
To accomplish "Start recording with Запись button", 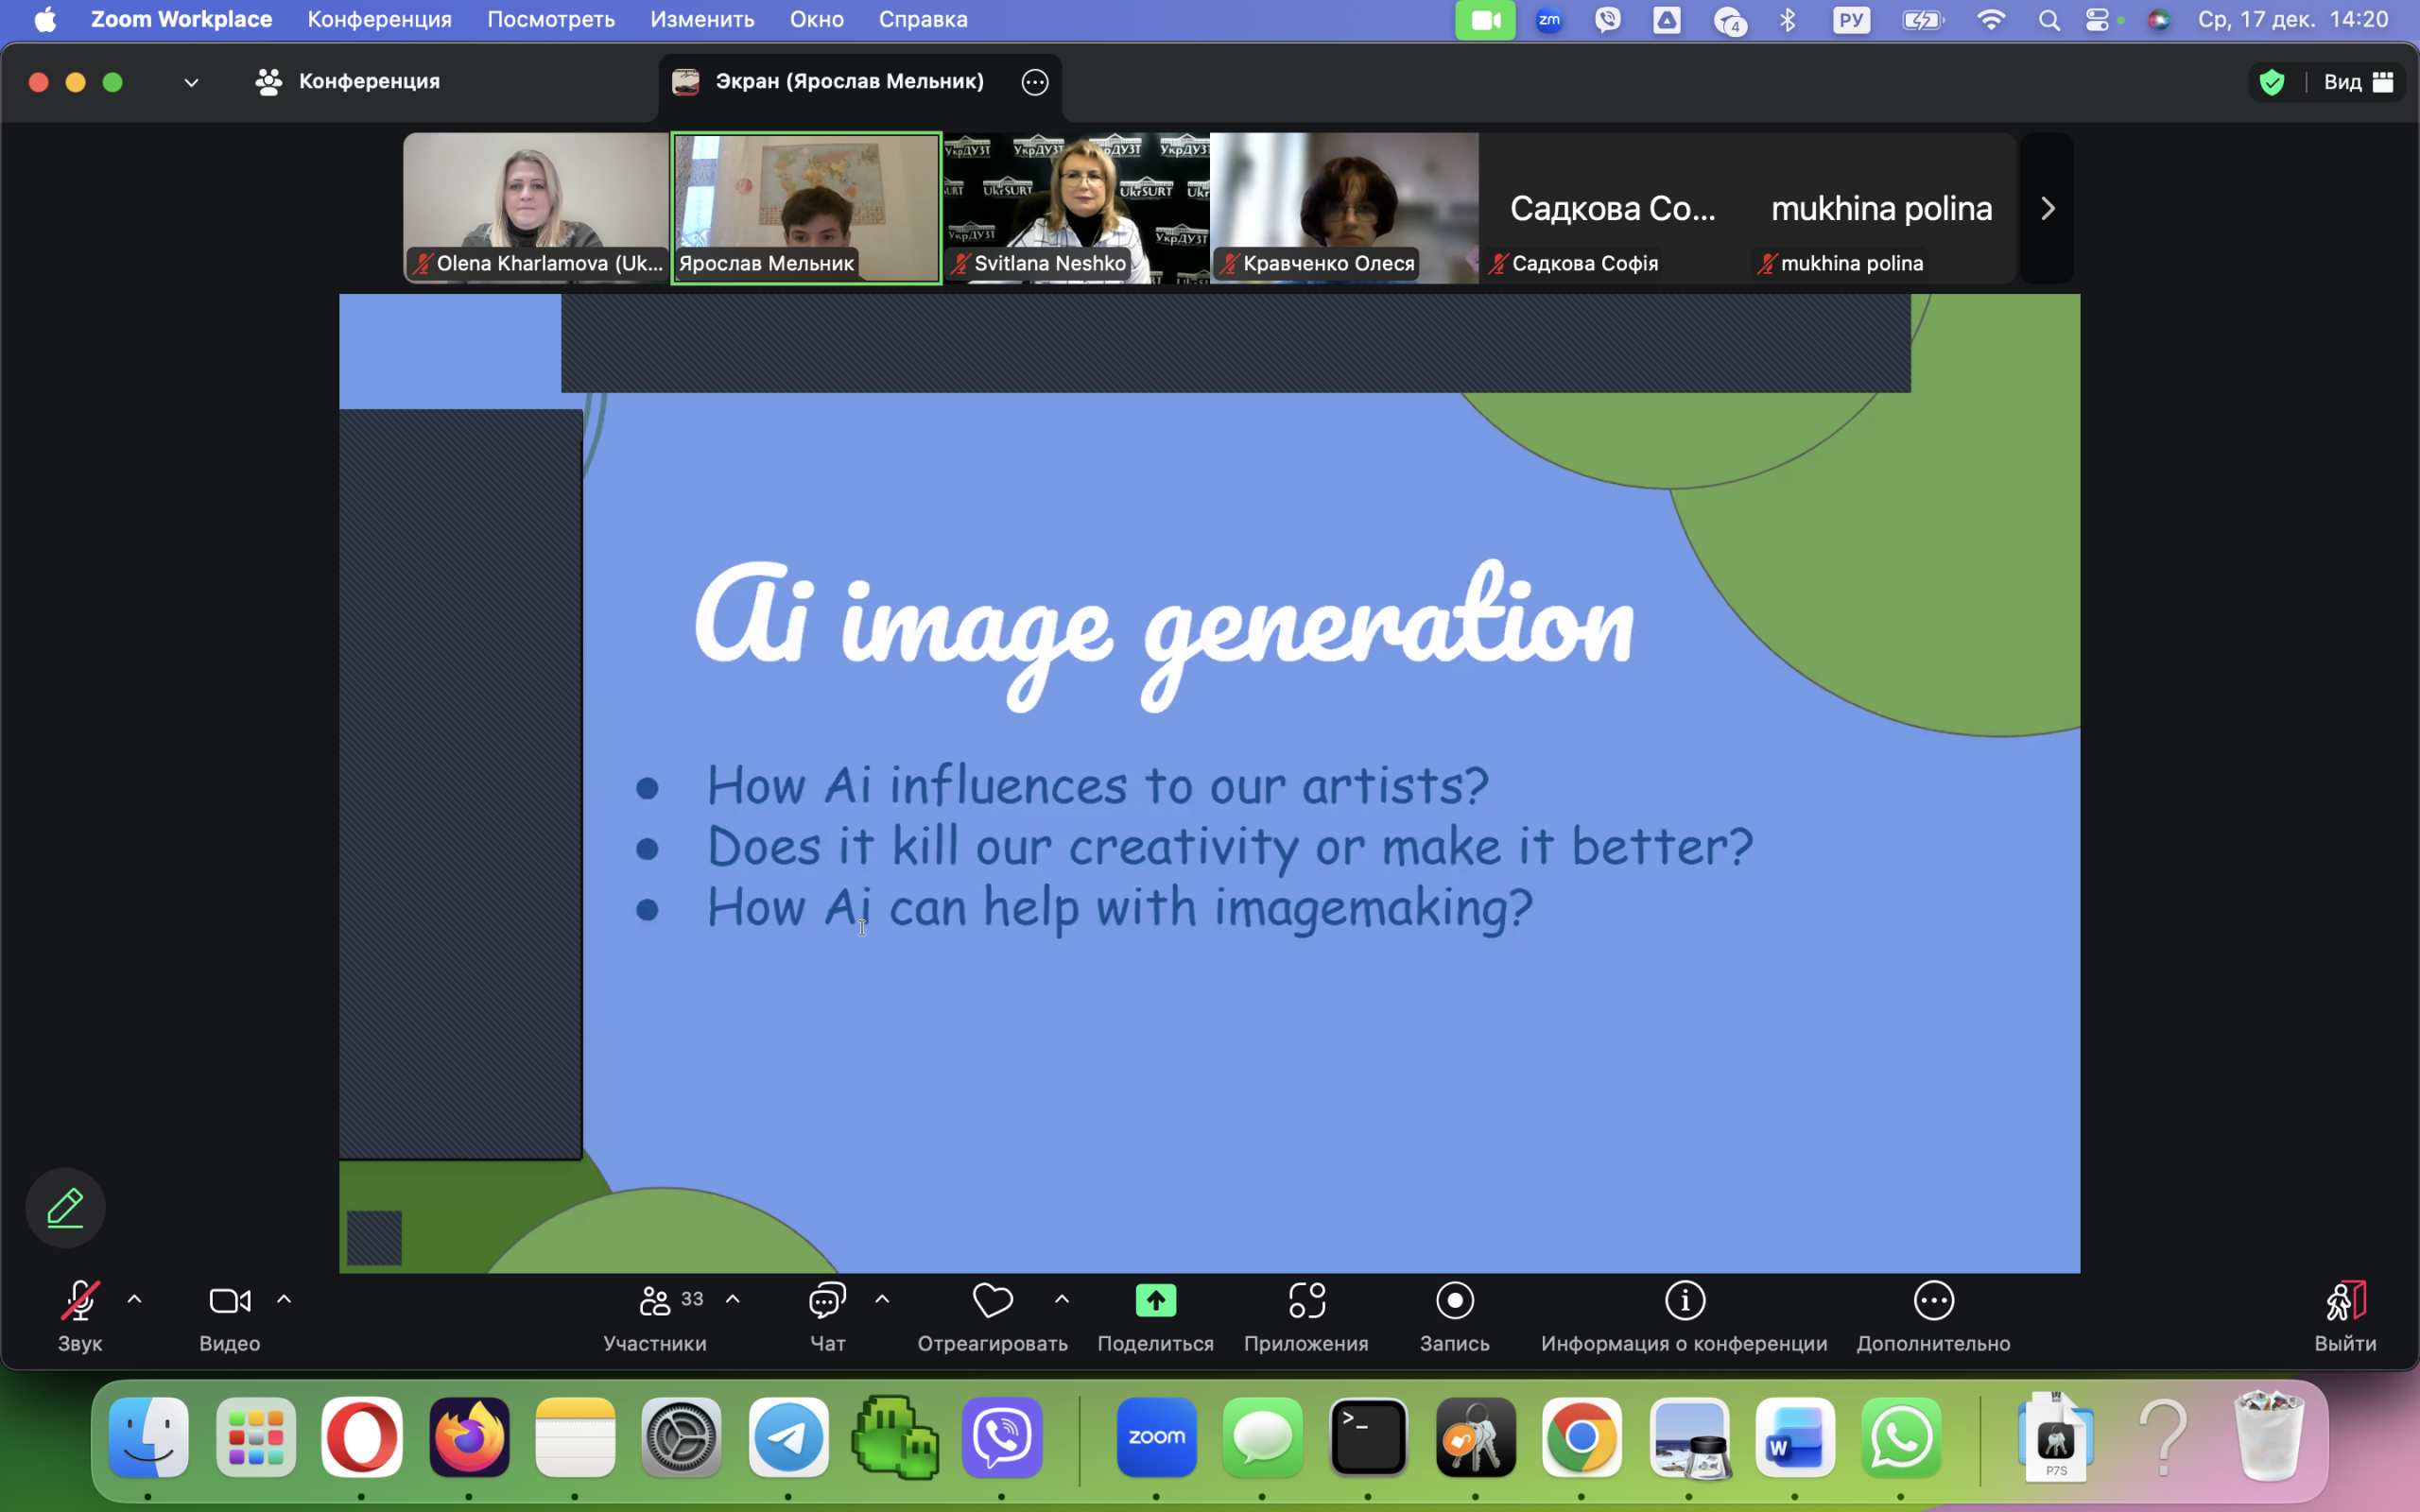I will click(x=1454, y=1301).
